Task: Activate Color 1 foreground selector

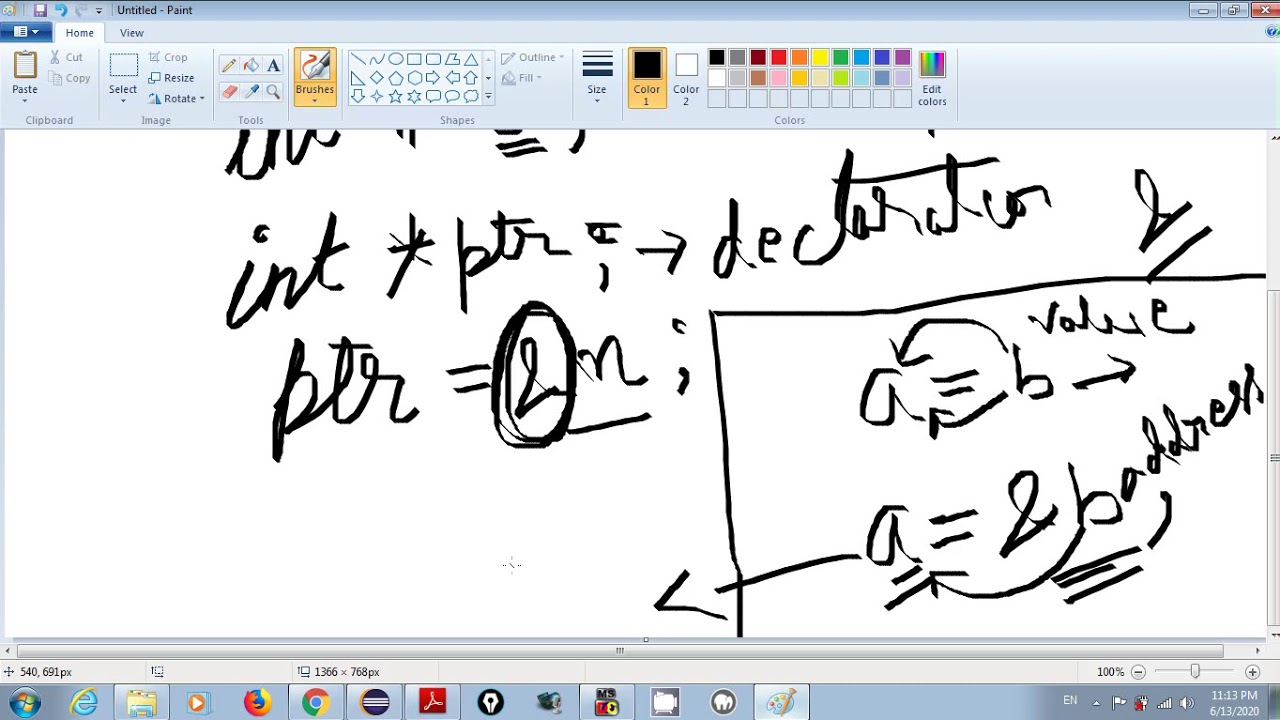Action: [646, 78]
